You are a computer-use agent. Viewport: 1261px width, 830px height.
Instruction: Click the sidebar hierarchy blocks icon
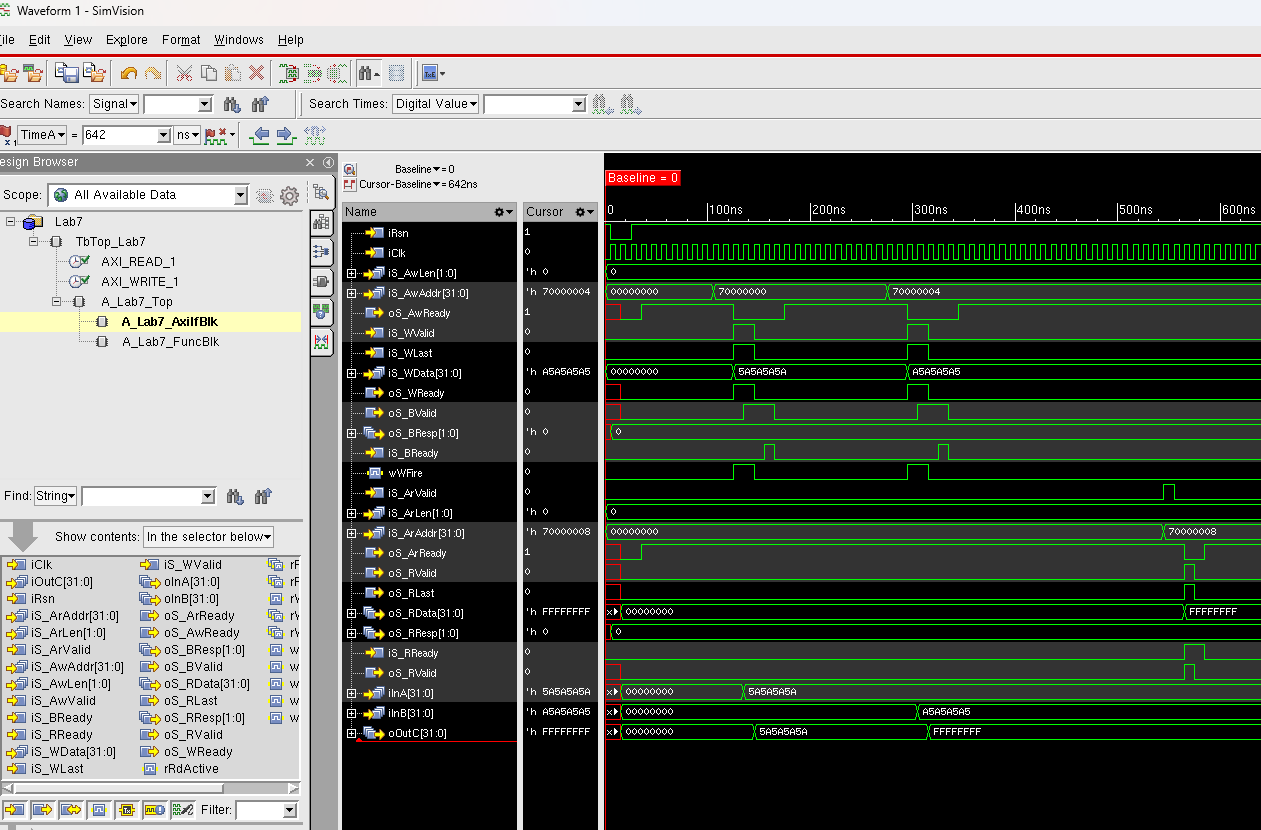click(x=321, y=222)
